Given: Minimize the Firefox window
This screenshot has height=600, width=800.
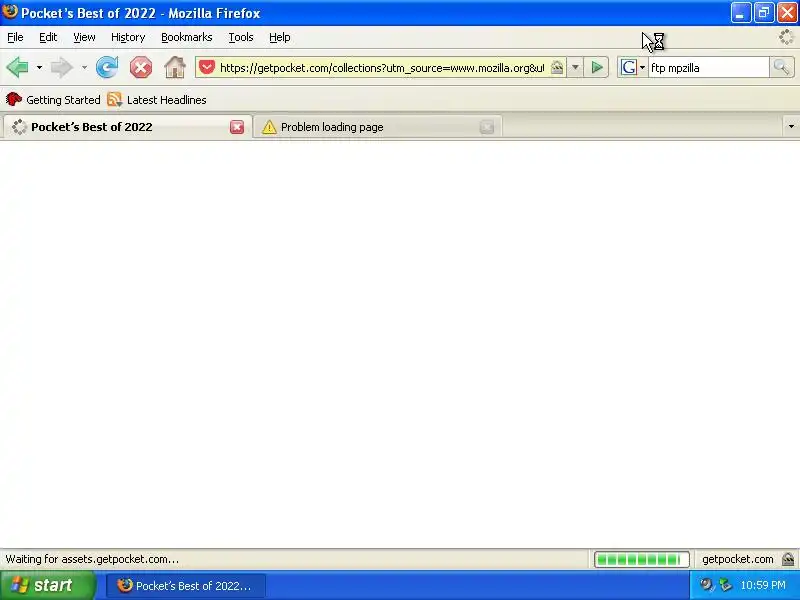Looking at the screenshot, I should click(740, 13).
